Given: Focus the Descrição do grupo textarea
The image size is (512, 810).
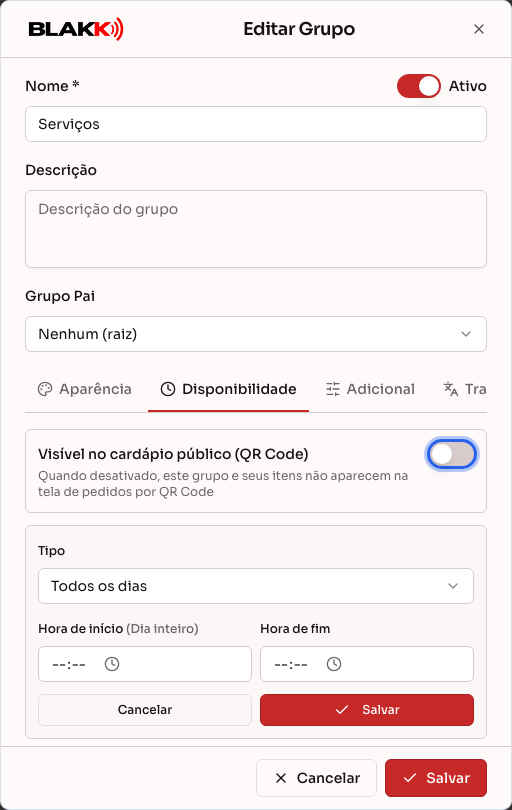Looking at the screenshot, I should click(256, 229).
